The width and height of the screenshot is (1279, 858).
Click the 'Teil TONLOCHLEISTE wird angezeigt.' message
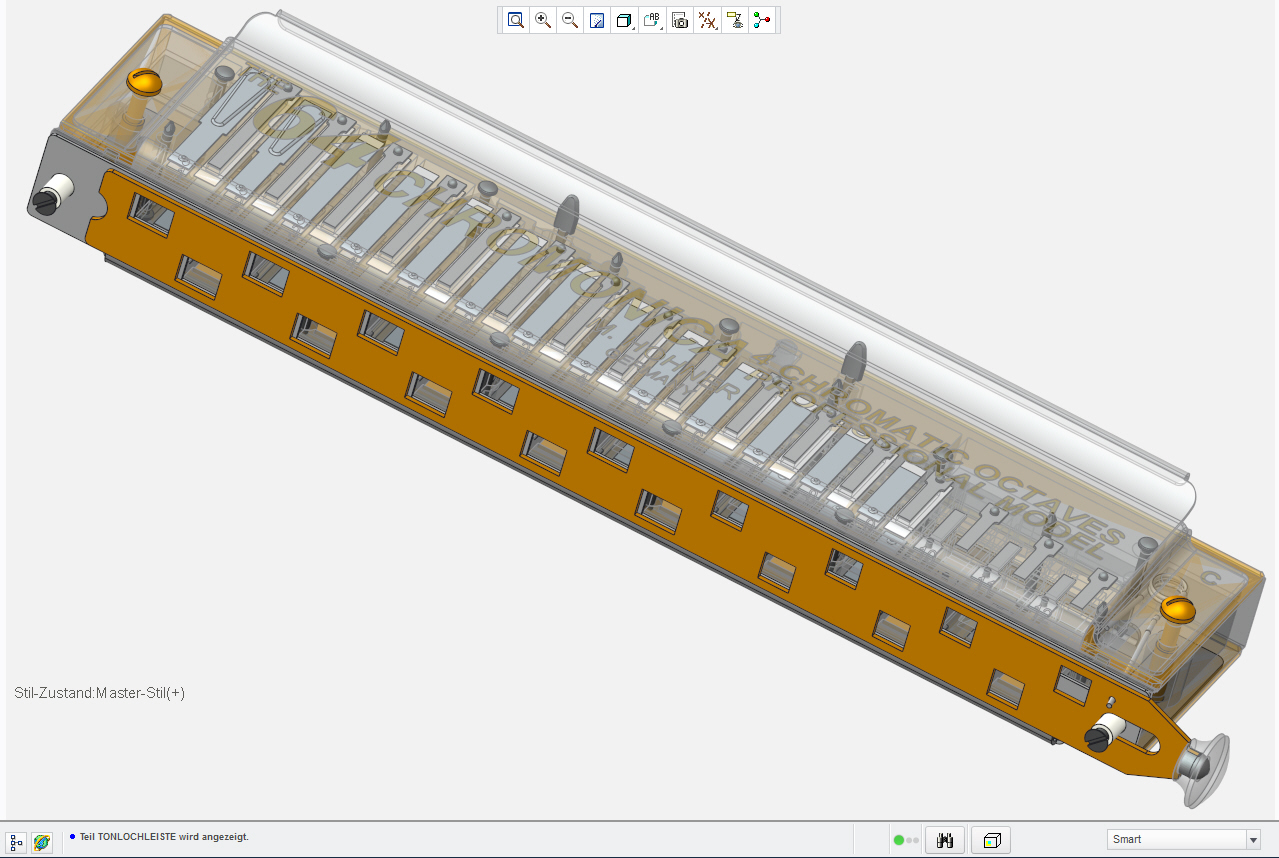click(x=165, y=837)
